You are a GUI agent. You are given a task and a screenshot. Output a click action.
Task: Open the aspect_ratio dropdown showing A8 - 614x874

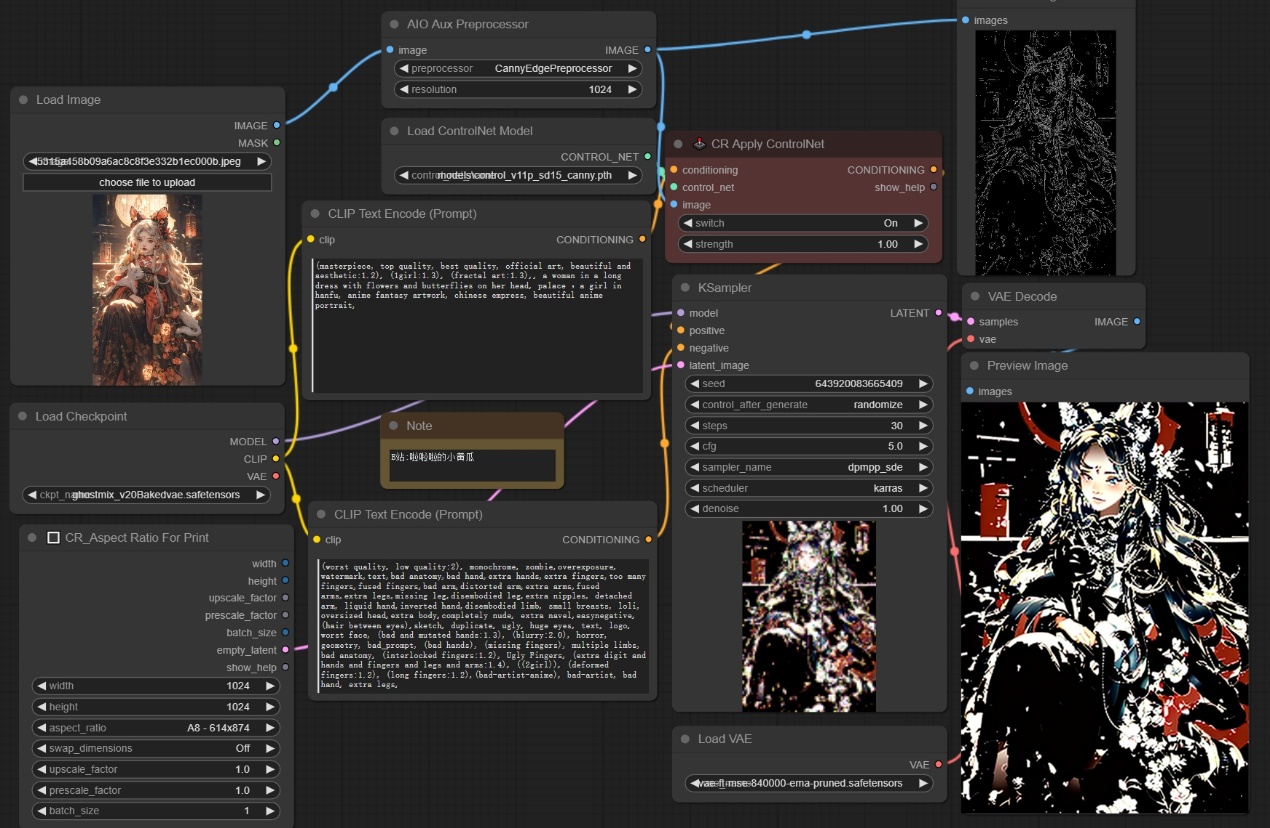point(155,728)
